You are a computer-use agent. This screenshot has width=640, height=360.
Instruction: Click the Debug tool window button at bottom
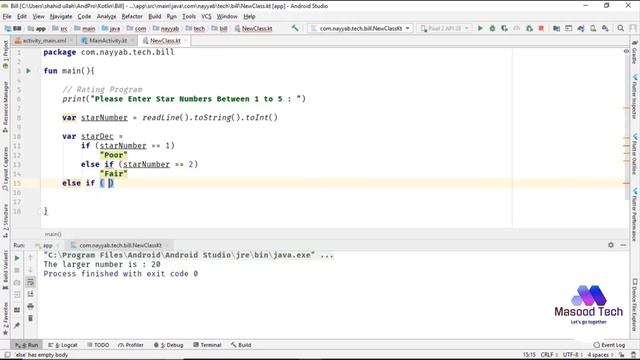(x=169, y=345)
